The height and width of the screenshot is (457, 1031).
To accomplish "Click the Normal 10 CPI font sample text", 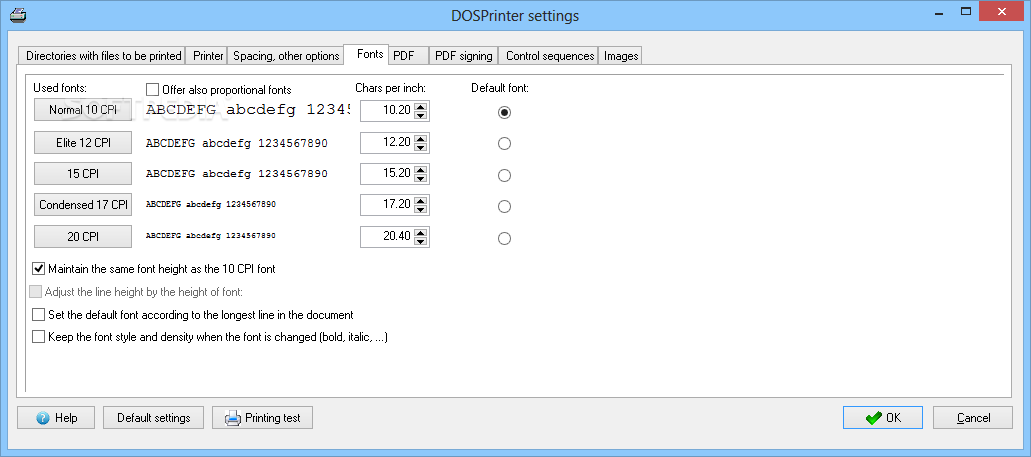I will pyautogui.click(x=248, y=110).
